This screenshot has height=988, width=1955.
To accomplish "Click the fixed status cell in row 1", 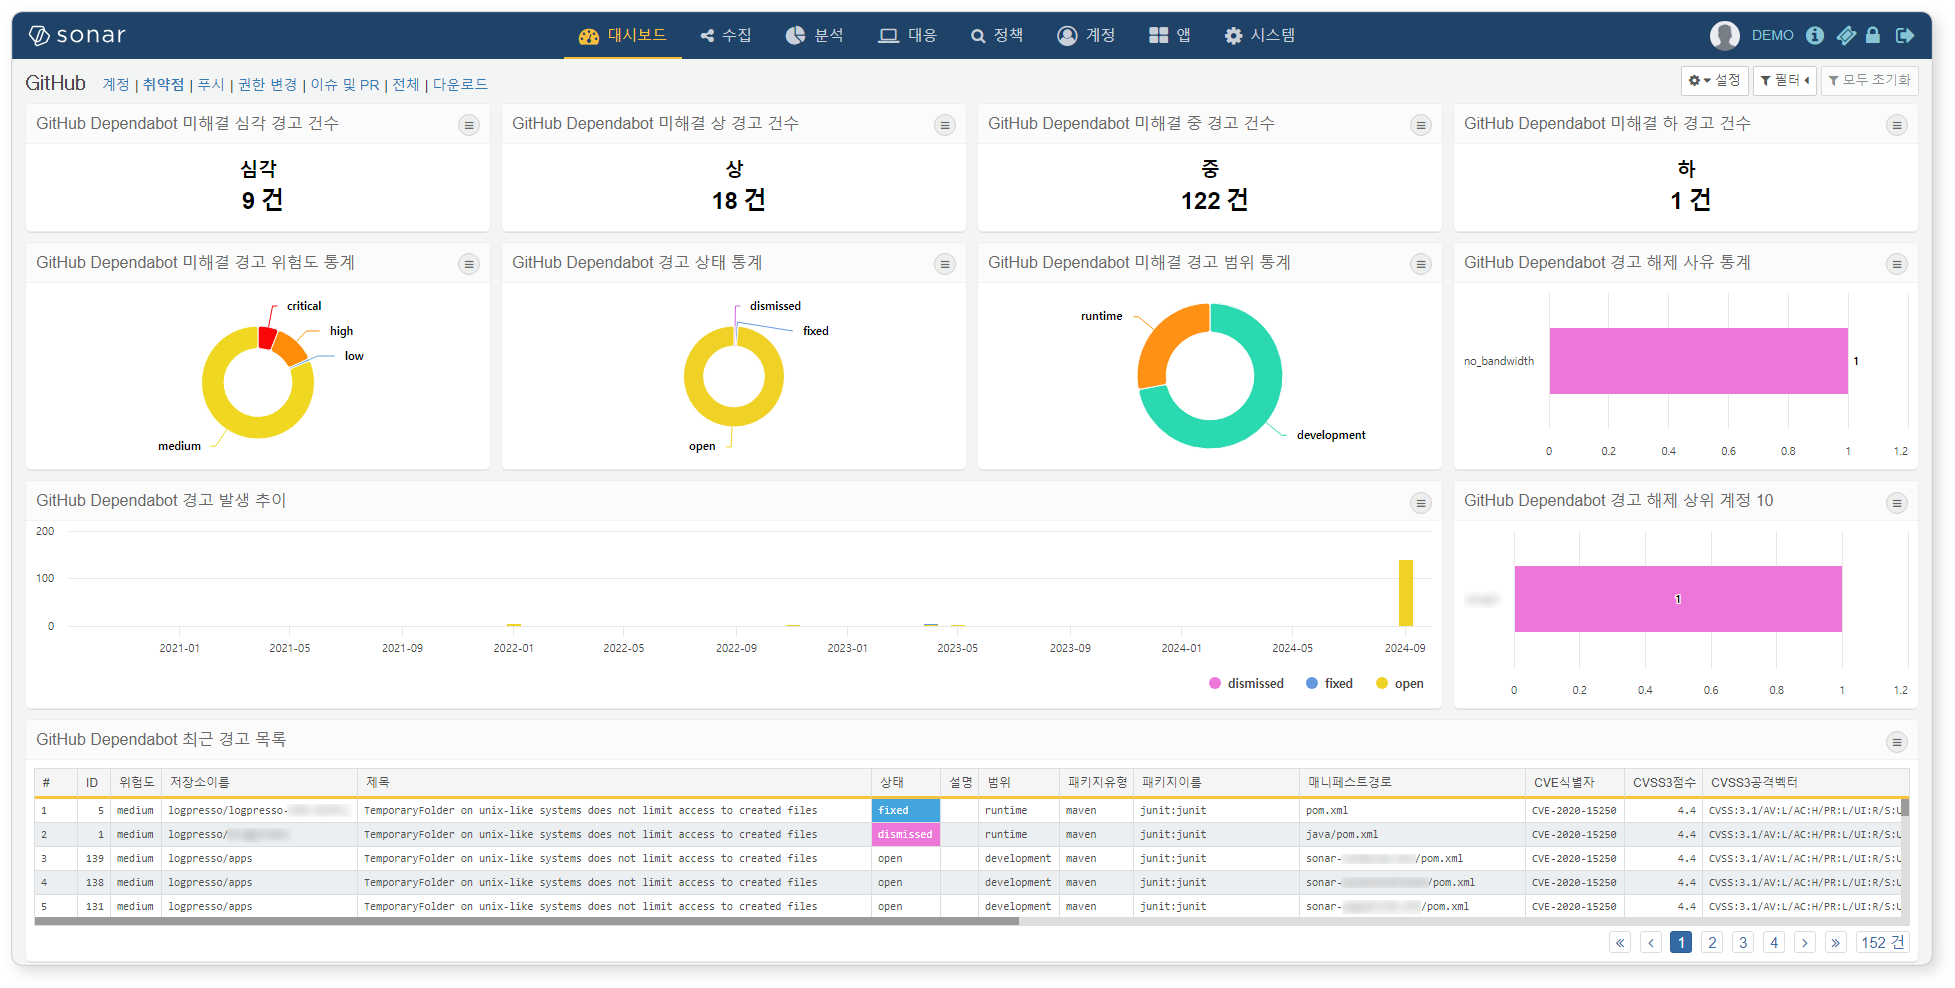I will coord(906,810).
